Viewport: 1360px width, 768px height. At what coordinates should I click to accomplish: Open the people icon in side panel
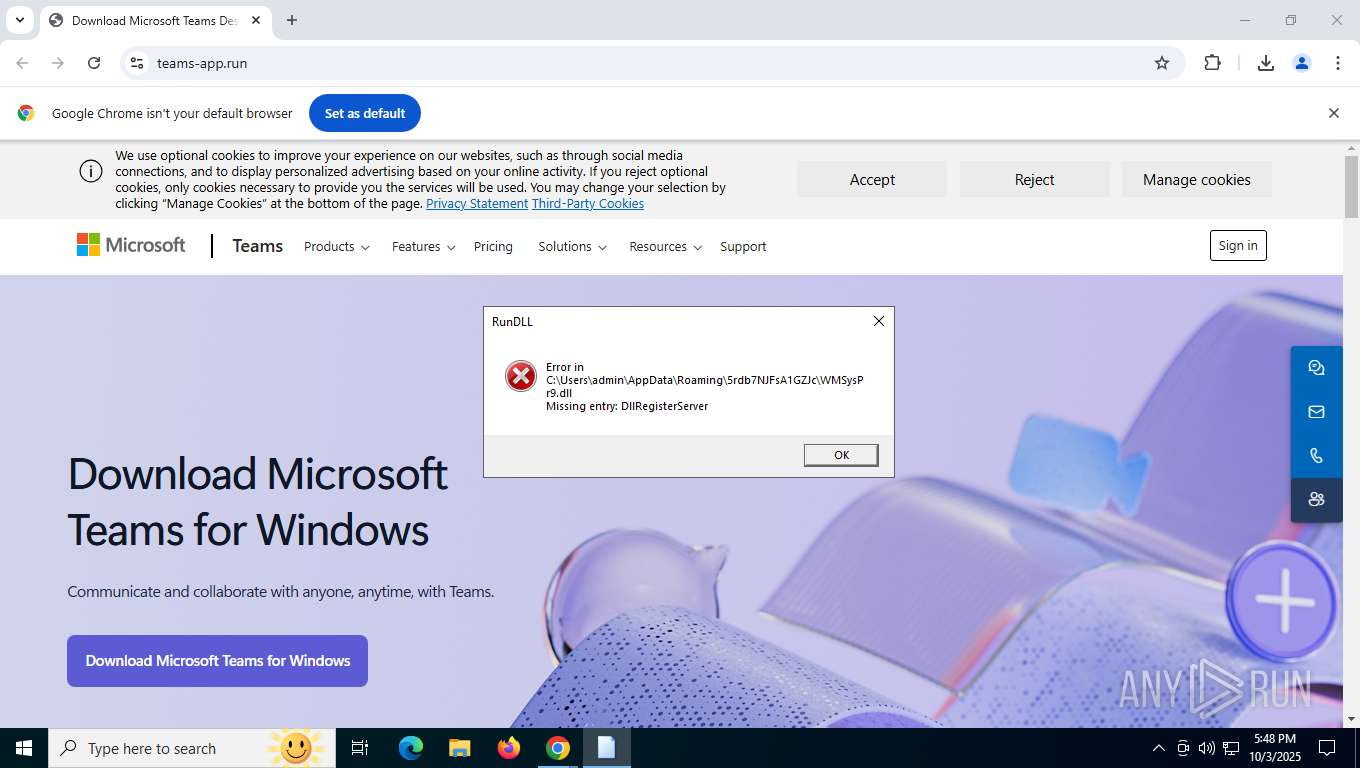tap(1316, 499)
